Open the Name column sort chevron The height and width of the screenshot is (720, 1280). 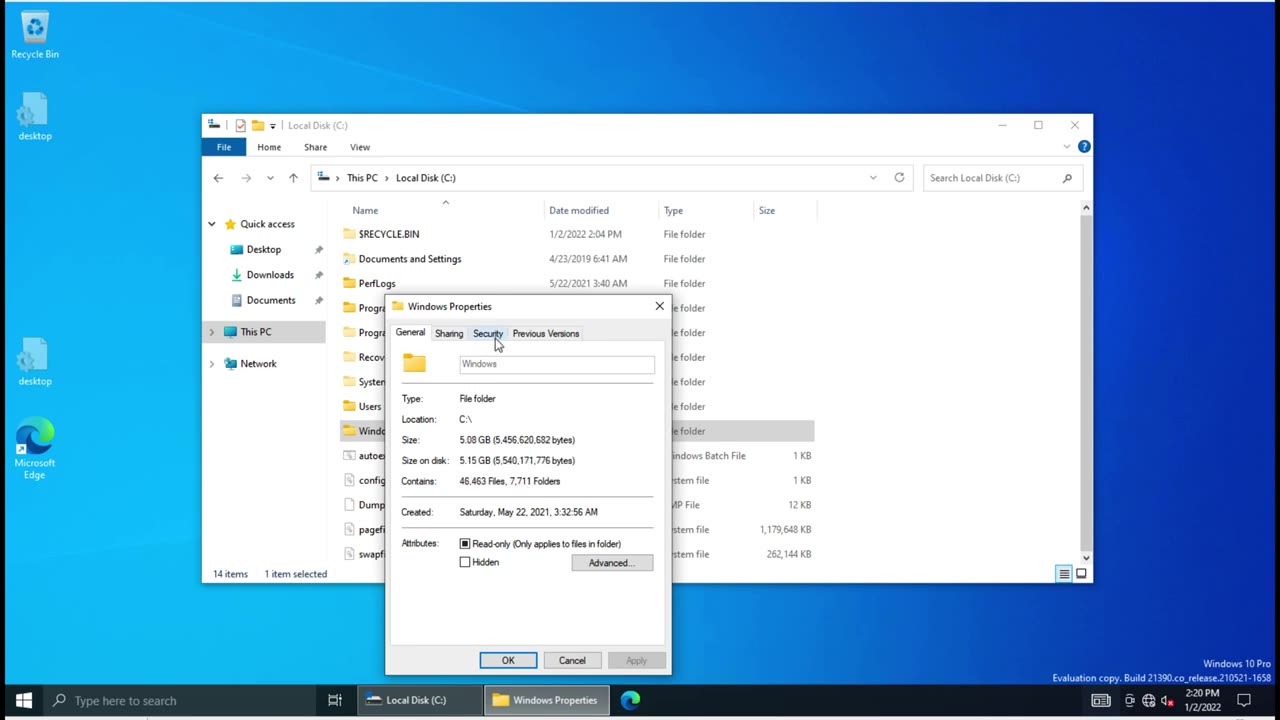(445, 202)
